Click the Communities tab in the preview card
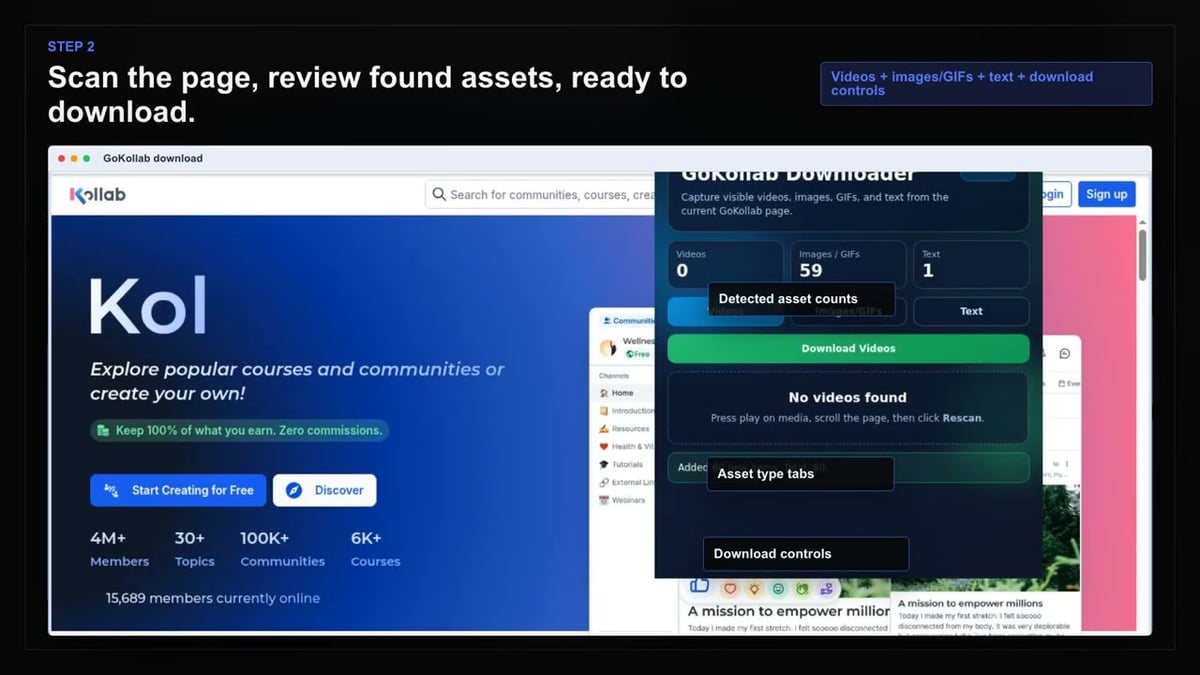Image resolution: width=1200 pixels, height=675 pixels. pos(628,321)
